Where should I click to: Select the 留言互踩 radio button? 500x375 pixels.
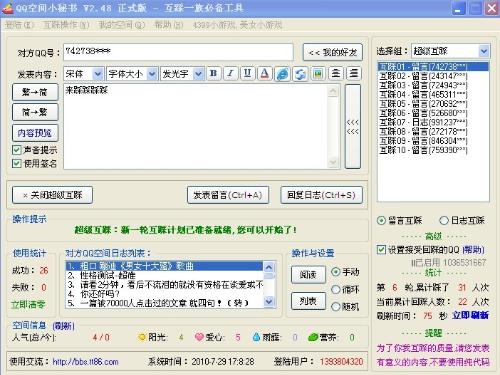click(x=381, y=220)
